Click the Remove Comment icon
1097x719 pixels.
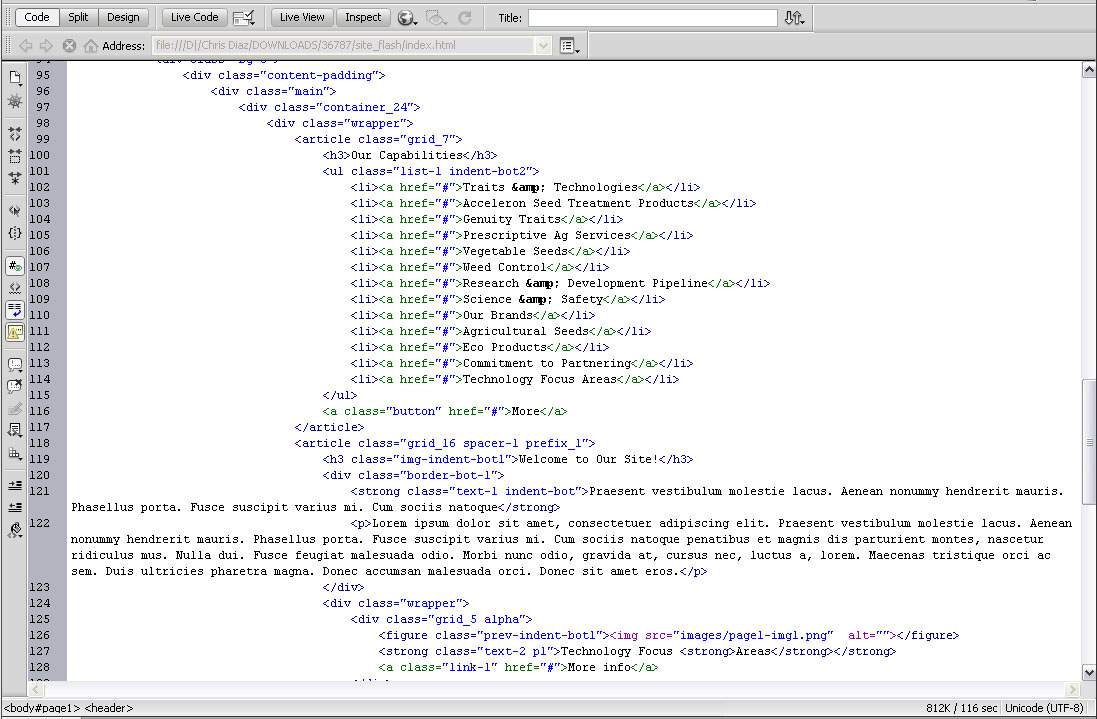(14, 387)
